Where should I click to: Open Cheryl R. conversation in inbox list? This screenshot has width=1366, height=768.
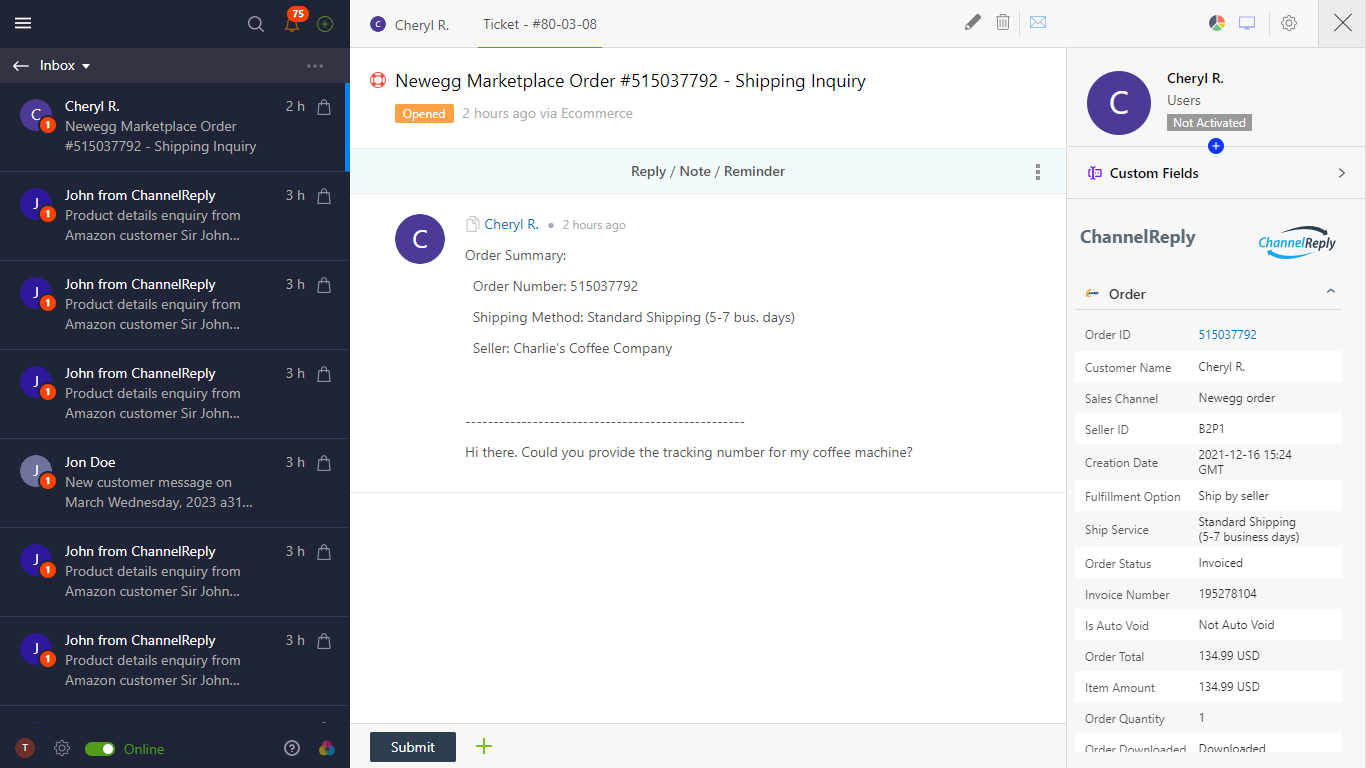[x=174, y=126]
